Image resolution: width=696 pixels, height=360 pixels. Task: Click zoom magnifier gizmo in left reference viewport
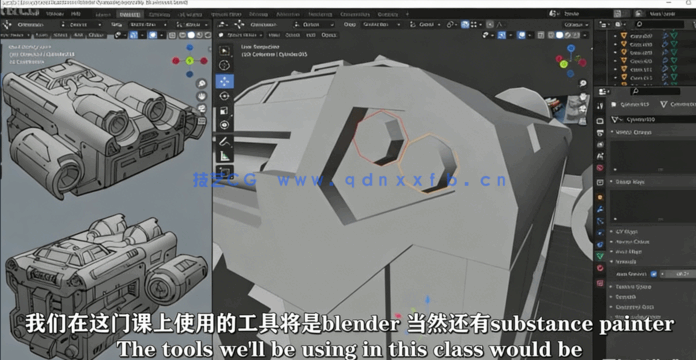coord(202,83)
